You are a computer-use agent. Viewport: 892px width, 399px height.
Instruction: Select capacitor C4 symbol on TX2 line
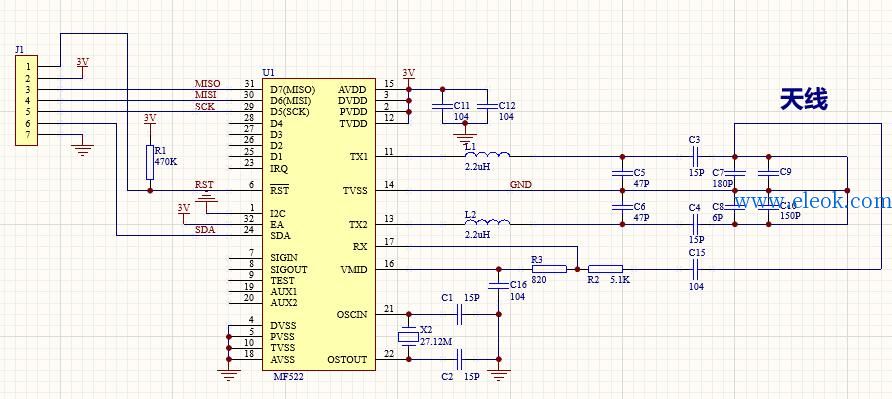pos(695,224)
